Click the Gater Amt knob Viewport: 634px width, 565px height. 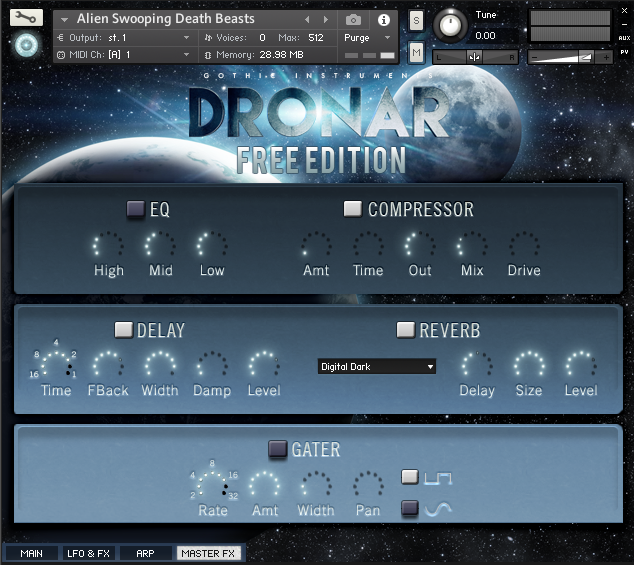[x=265, y=485]
